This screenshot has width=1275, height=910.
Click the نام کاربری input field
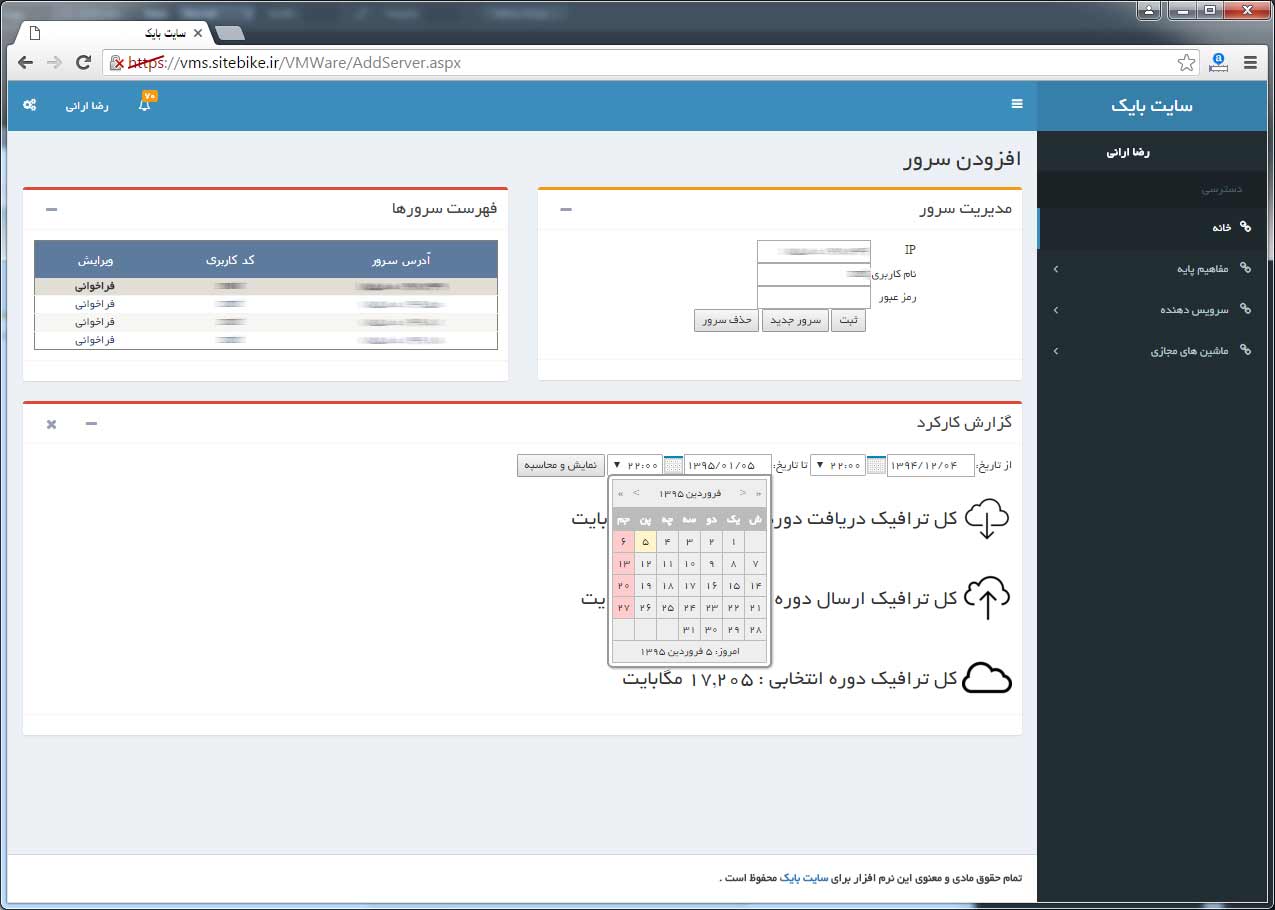point(814,274)
